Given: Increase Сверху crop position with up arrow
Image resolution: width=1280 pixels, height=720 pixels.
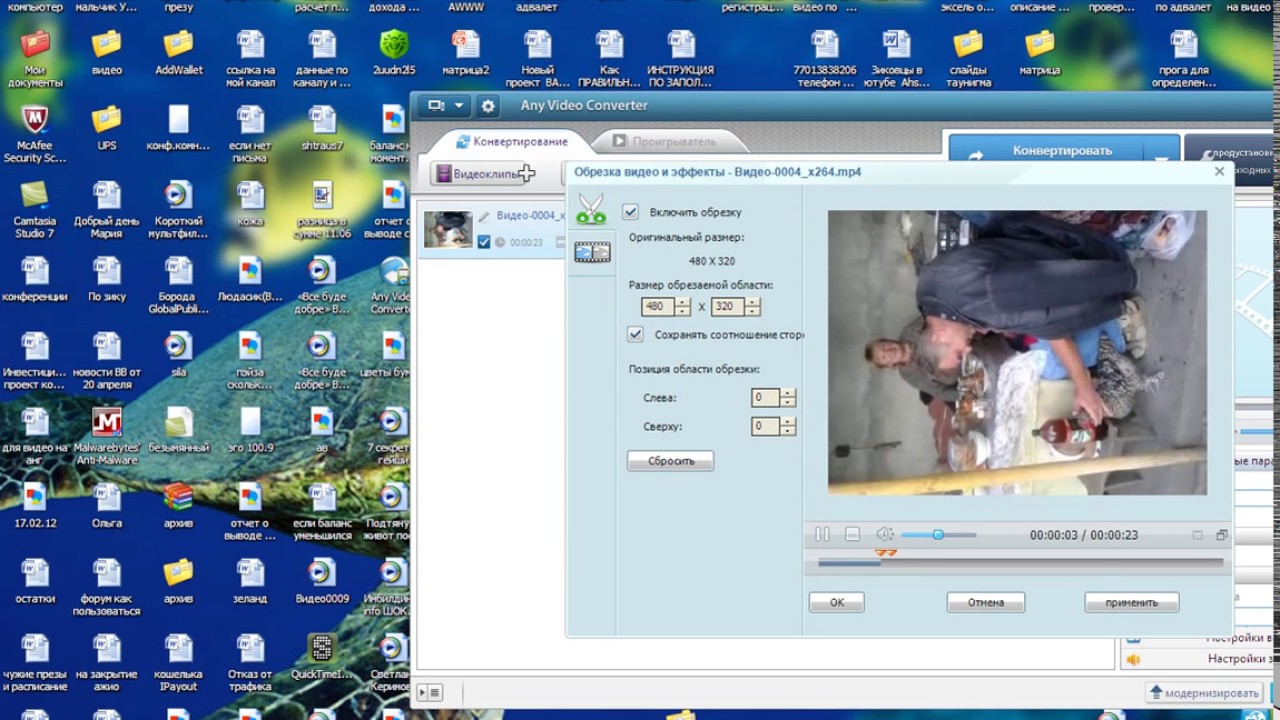Looking at the screenshot, I should (x=789, y=422).
